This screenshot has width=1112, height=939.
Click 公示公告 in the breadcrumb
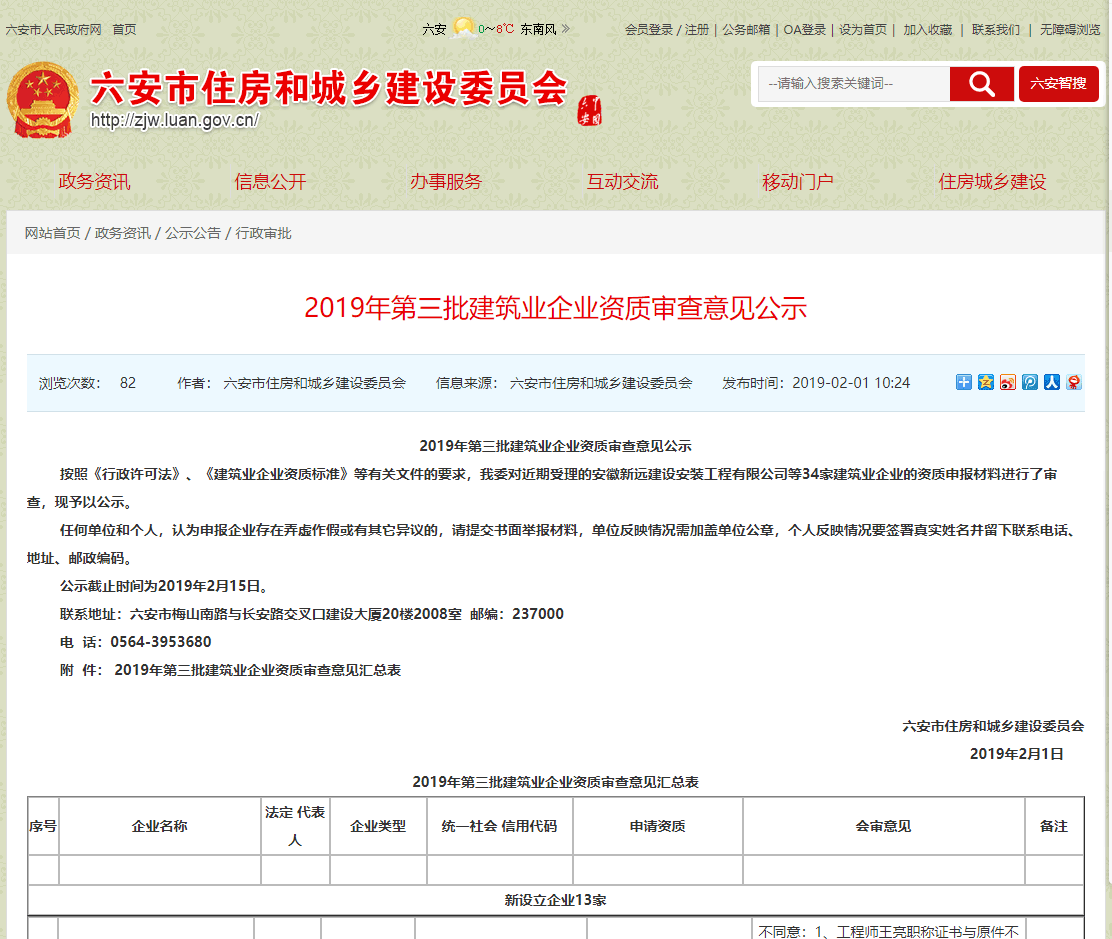pos(193,233)
